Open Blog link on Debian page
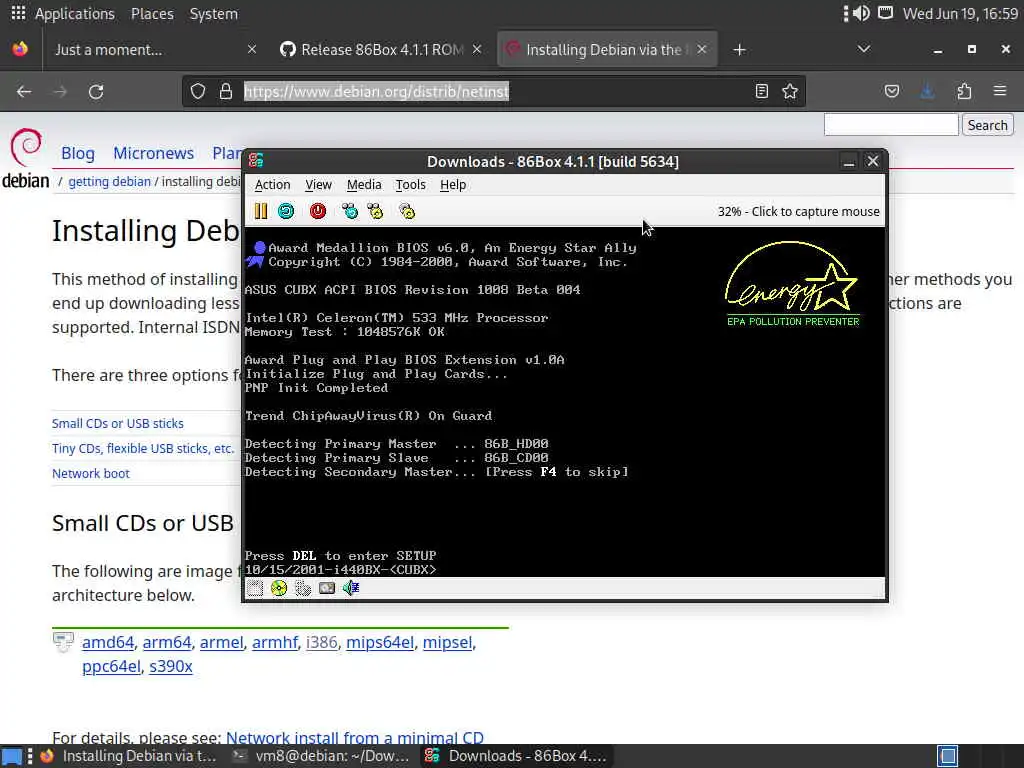Image resolution: width=1024 pixels, height=768 pixels. 78,153
